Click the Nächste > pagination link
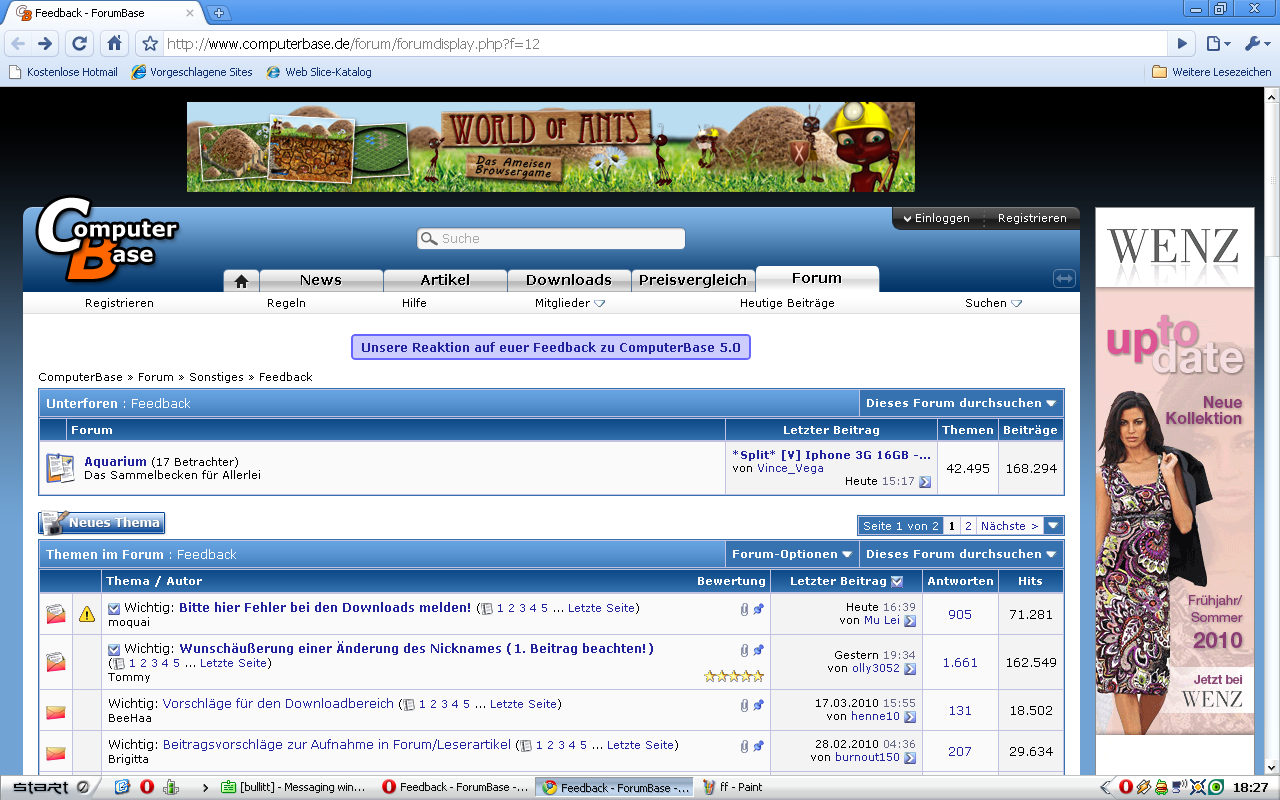1280x800 pixels. 1009,526
